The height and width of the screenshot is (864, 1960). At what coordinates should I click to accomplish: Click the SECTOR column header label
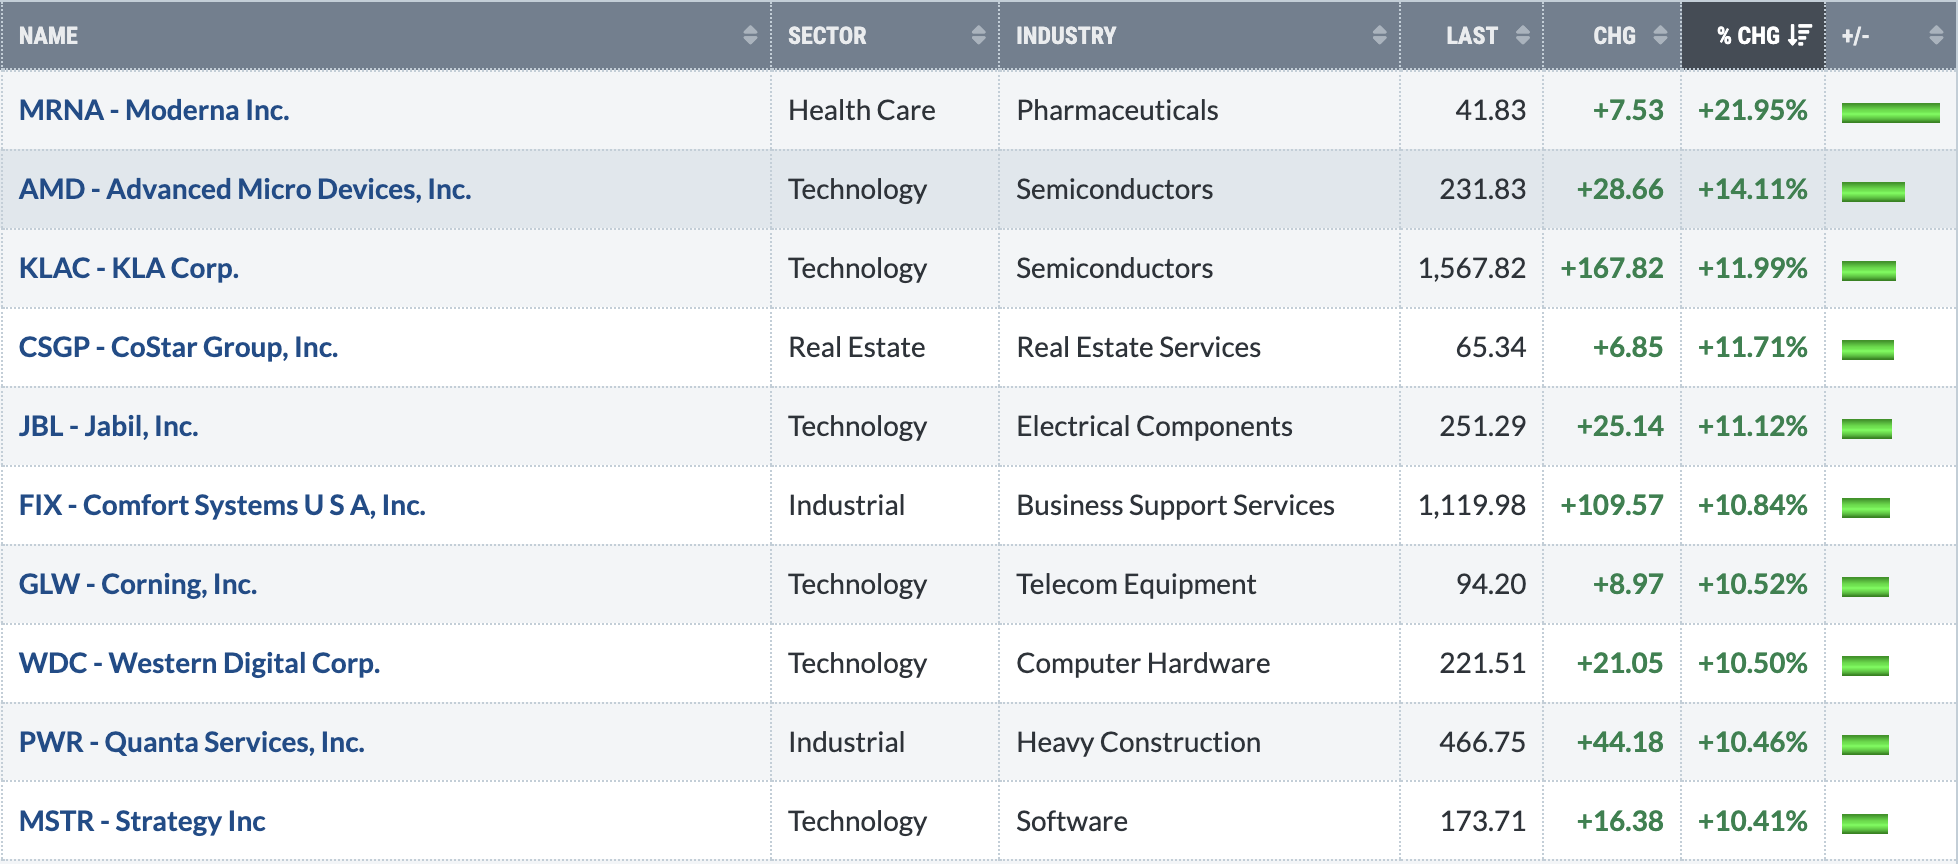827,36
